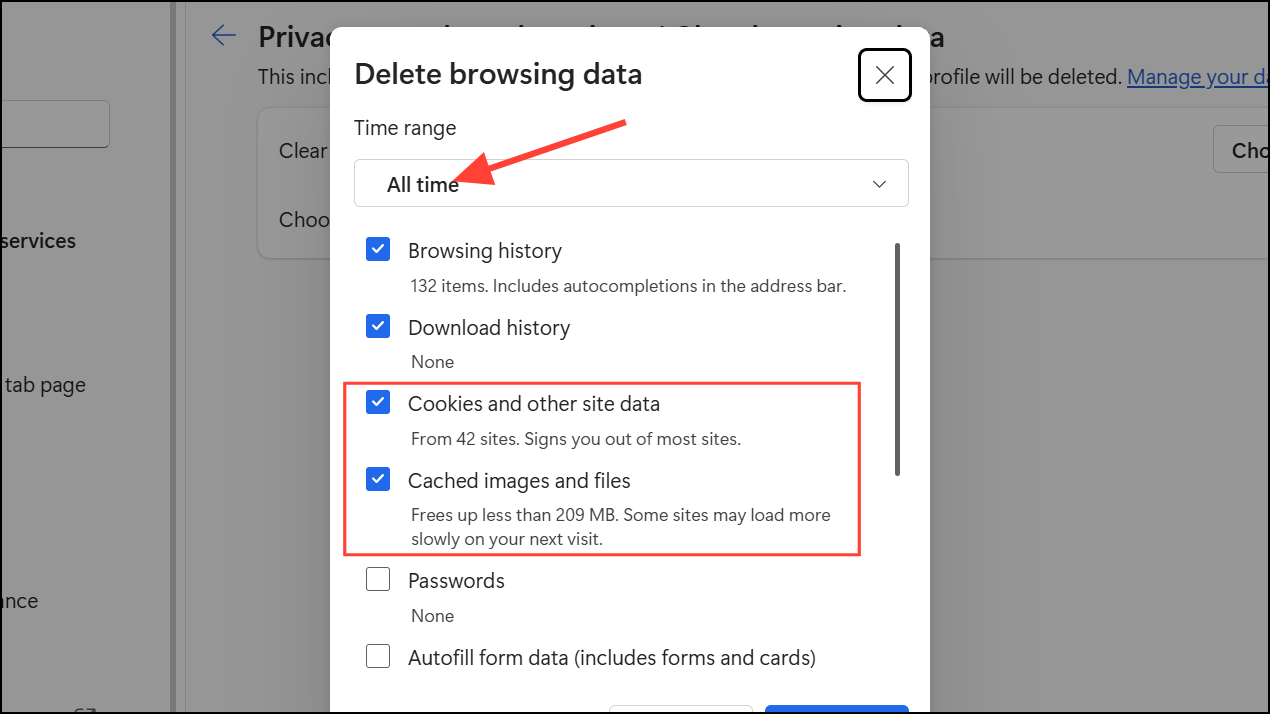Open the Manage your data link

1198,77
